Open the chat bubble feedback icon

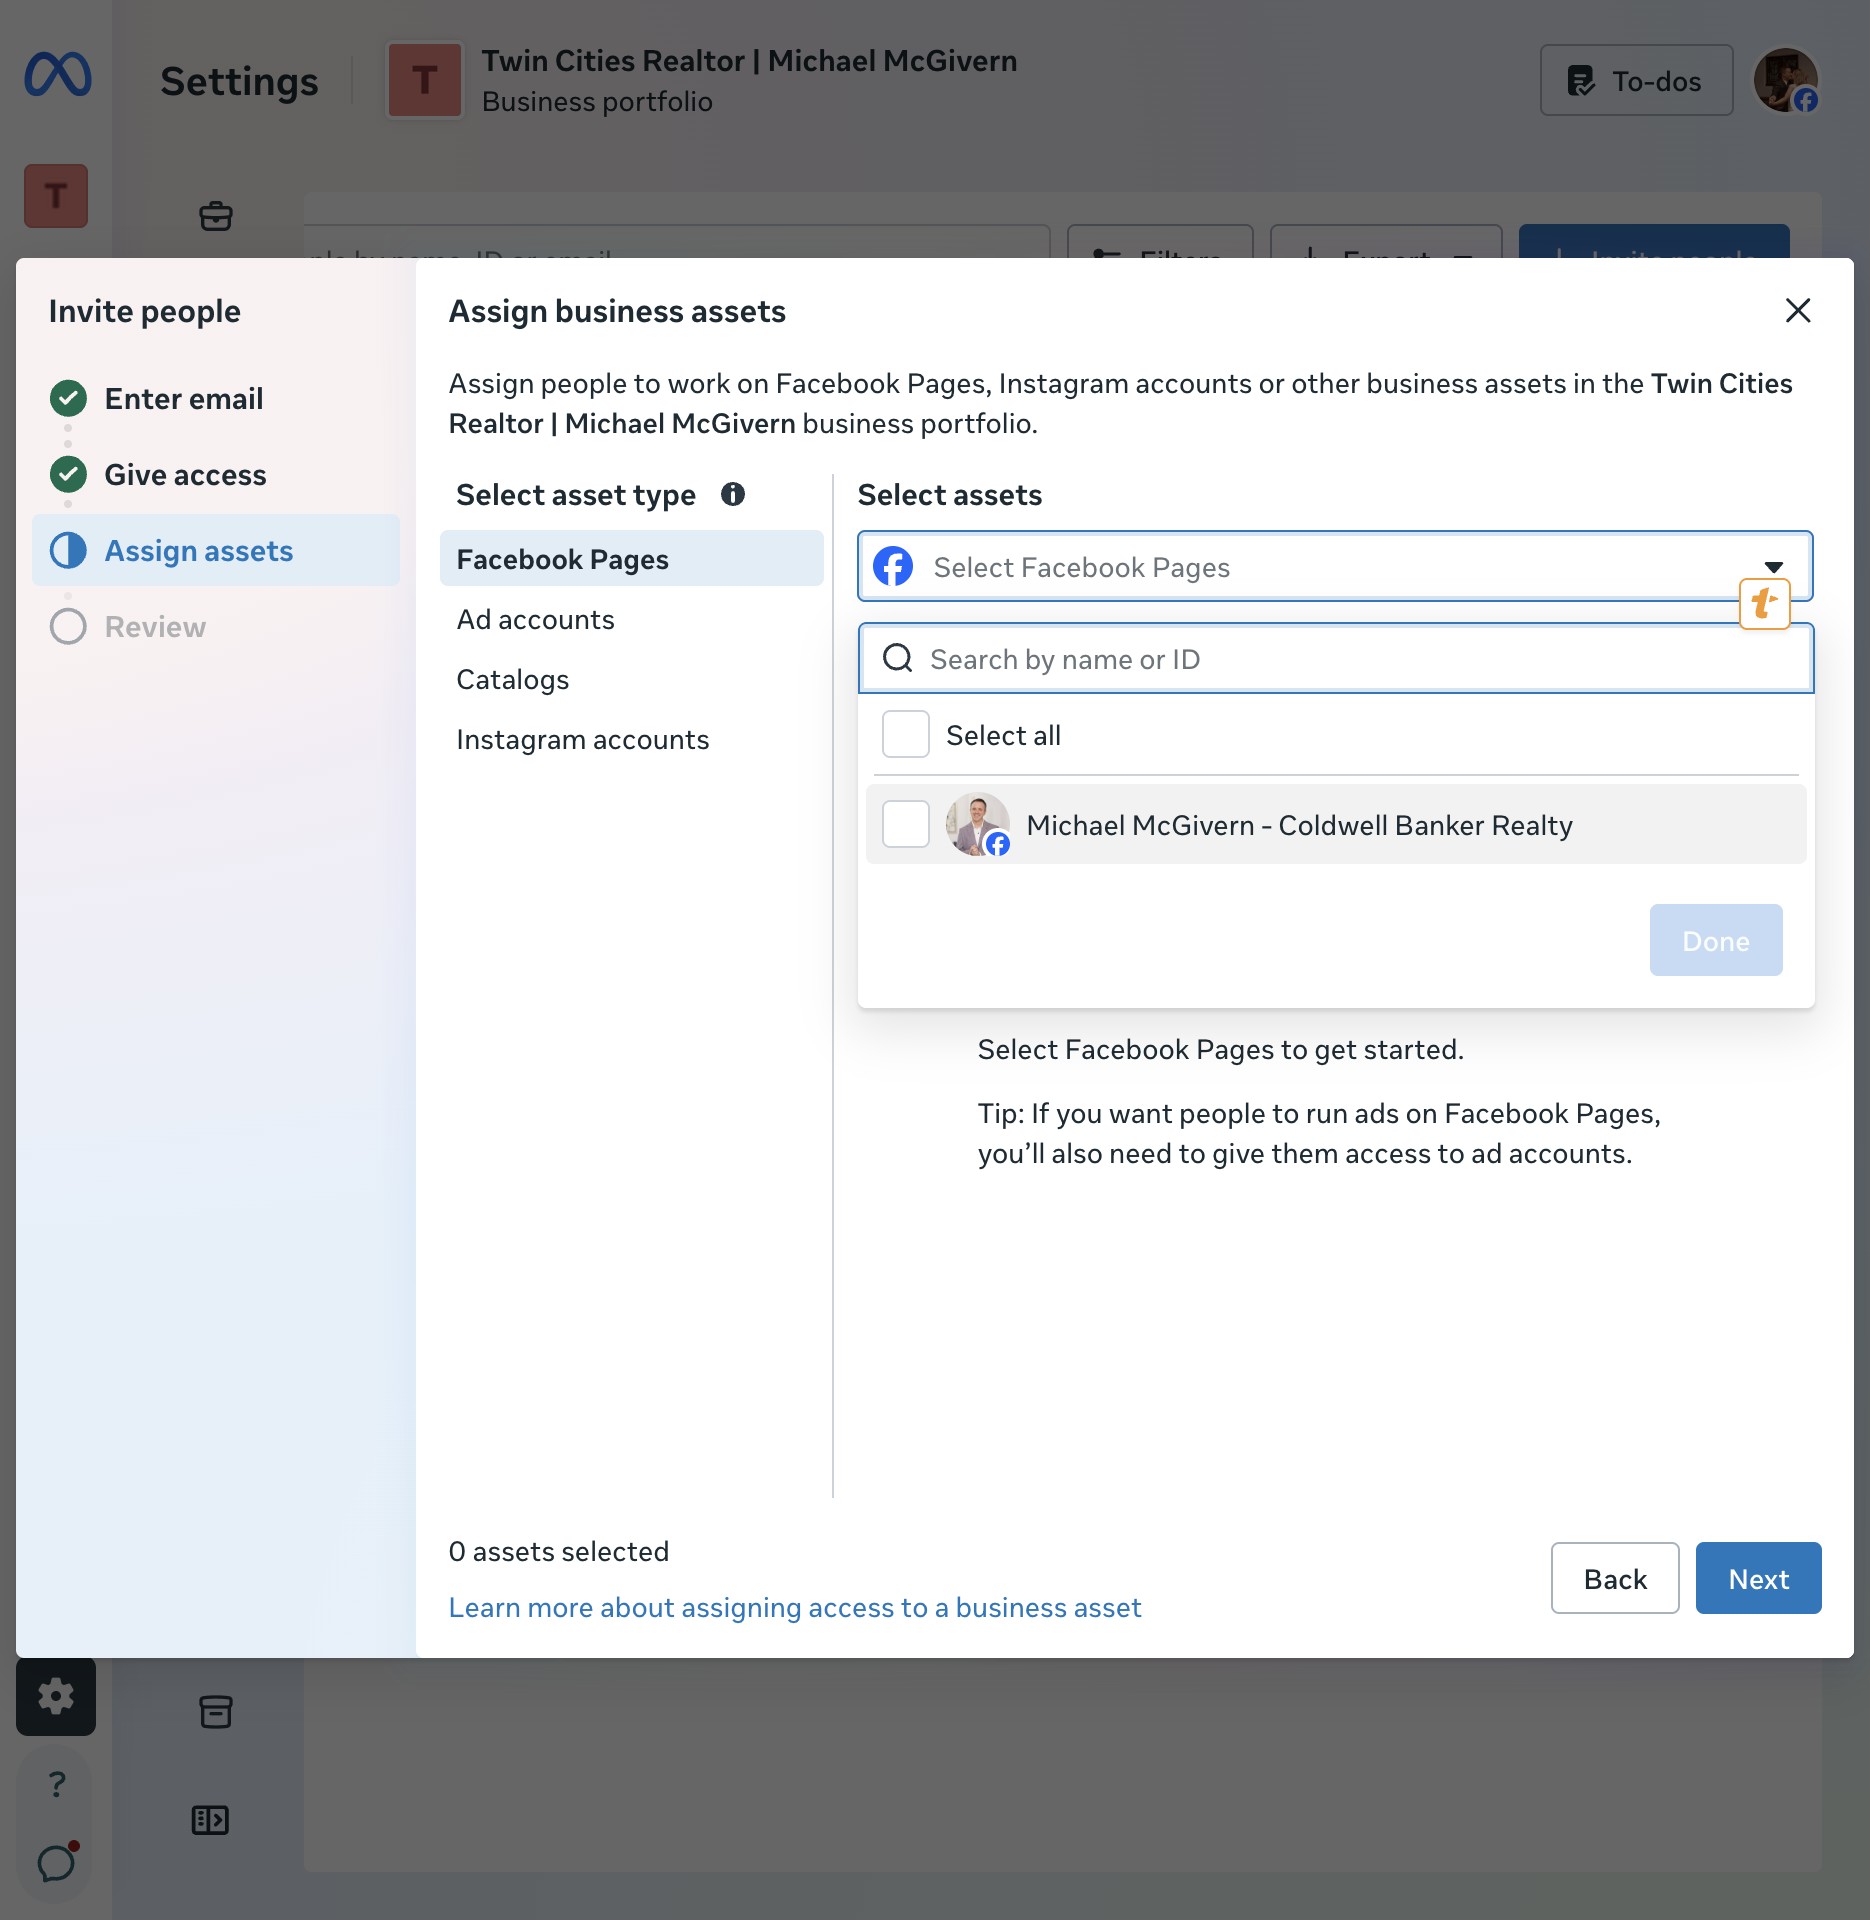pos(57,1862)
